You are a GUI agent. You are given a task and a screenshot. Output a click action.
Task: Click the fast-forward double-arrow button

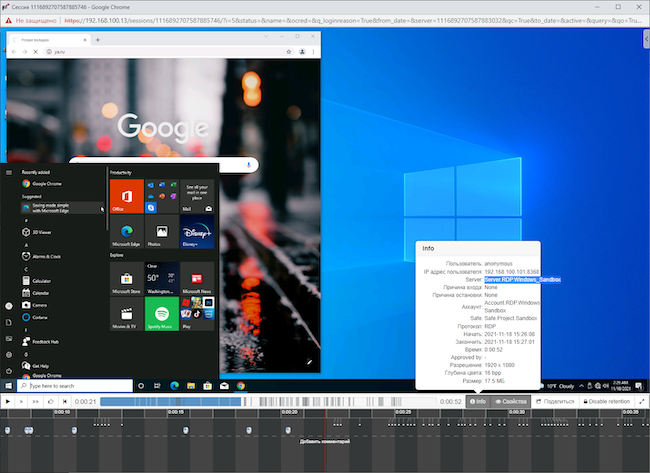click(x=36, y=401)
